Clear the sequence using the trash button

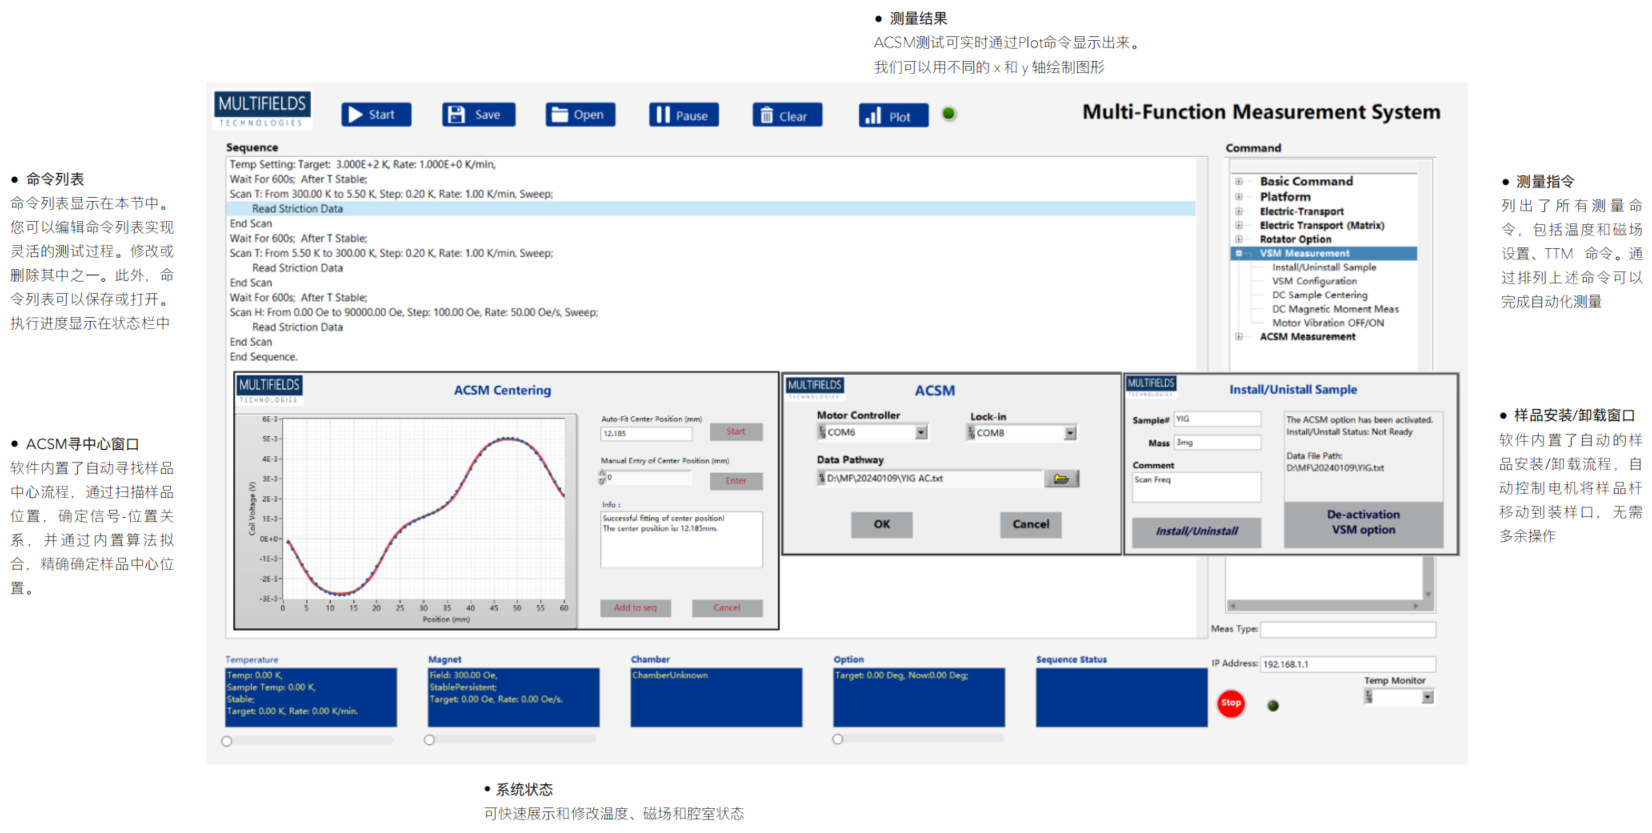pyautogui.click(x=786, y=116)
